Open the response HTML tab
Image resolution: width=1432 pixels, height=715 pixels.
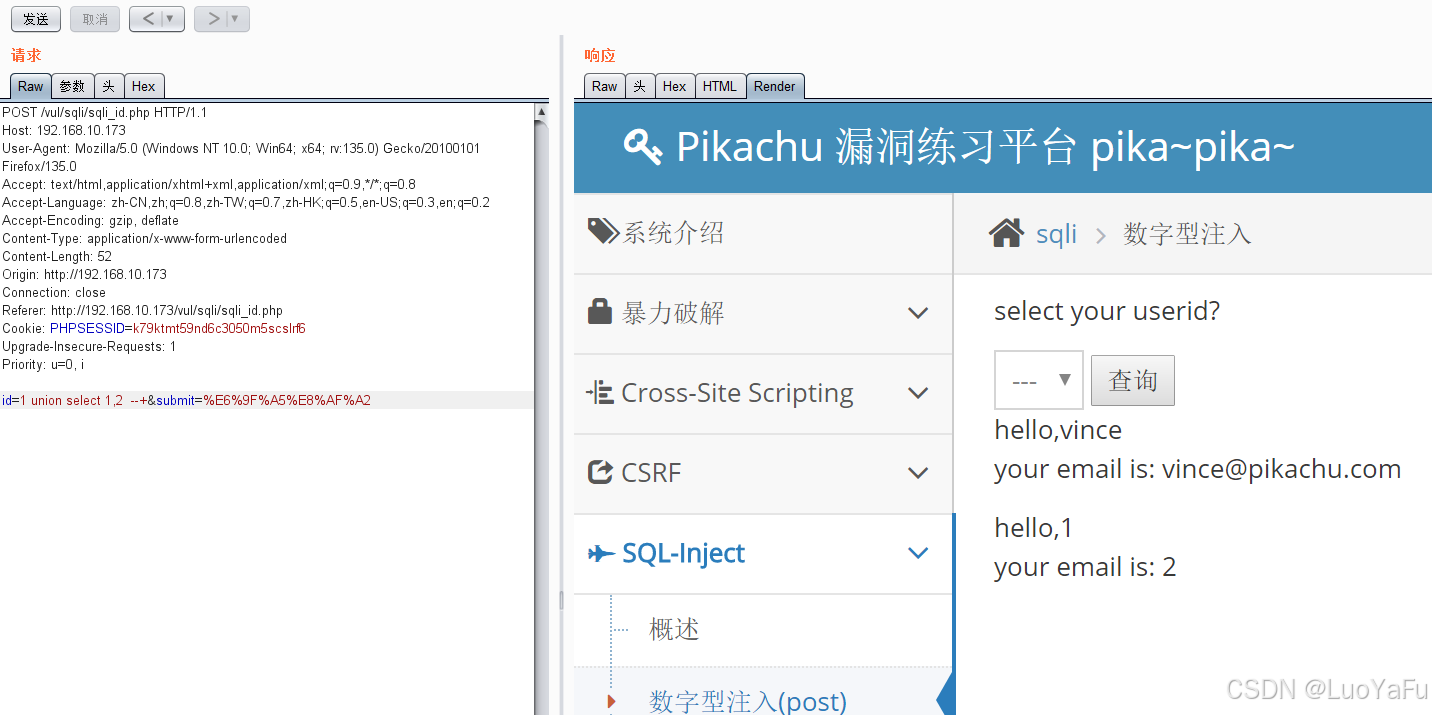[719, 86]
